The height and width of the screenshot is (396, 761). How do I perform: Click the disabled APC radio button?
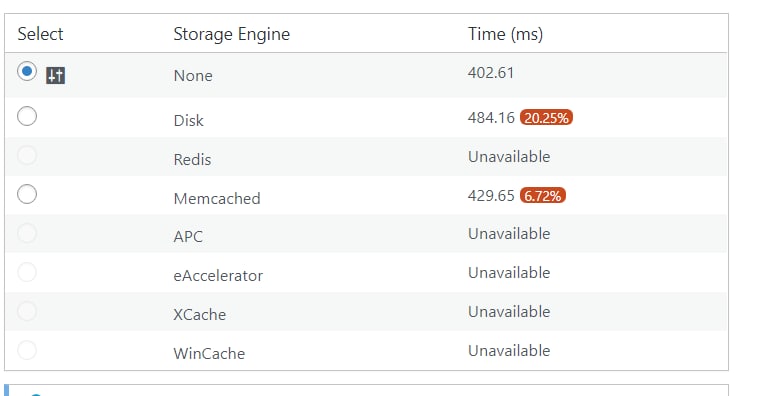click(27, 233)
